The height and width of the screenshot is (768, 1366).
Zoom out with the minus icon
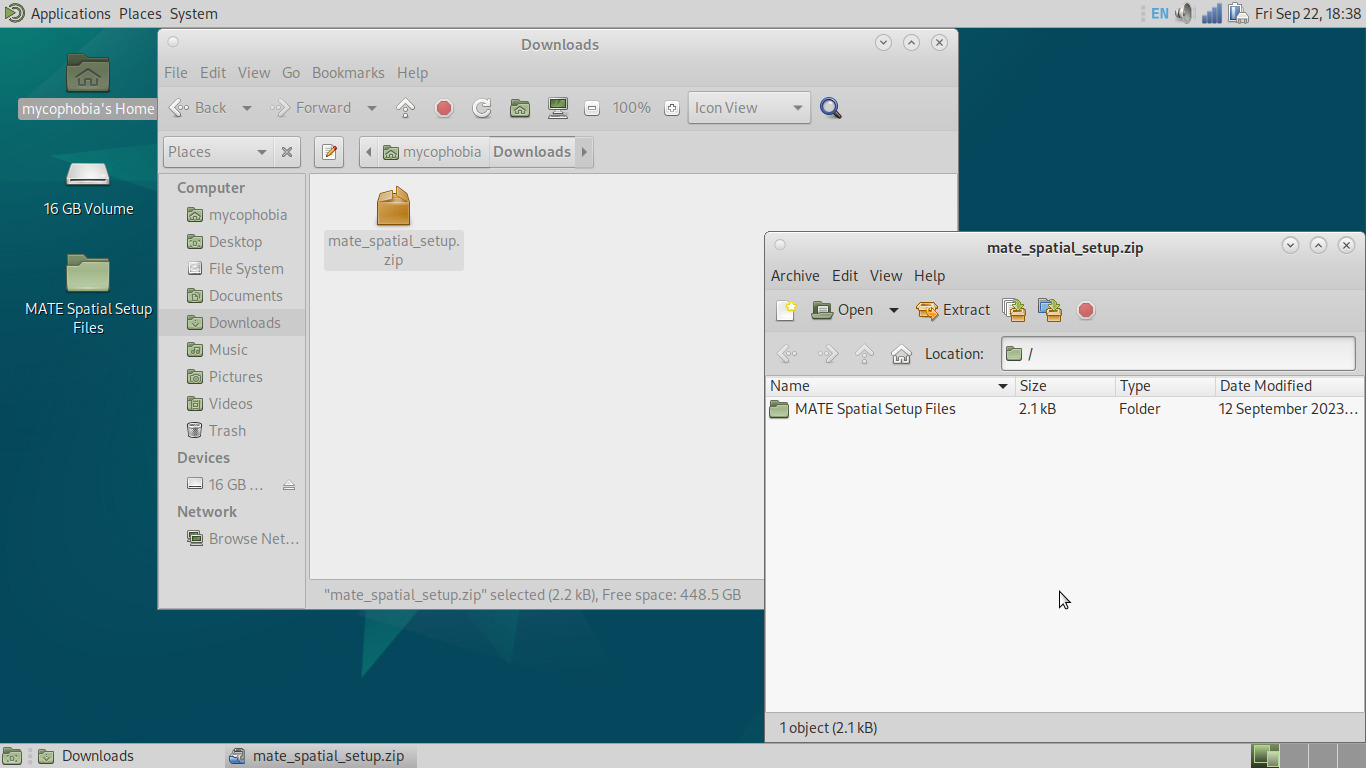pyautogui.click(x=592, y=108)
